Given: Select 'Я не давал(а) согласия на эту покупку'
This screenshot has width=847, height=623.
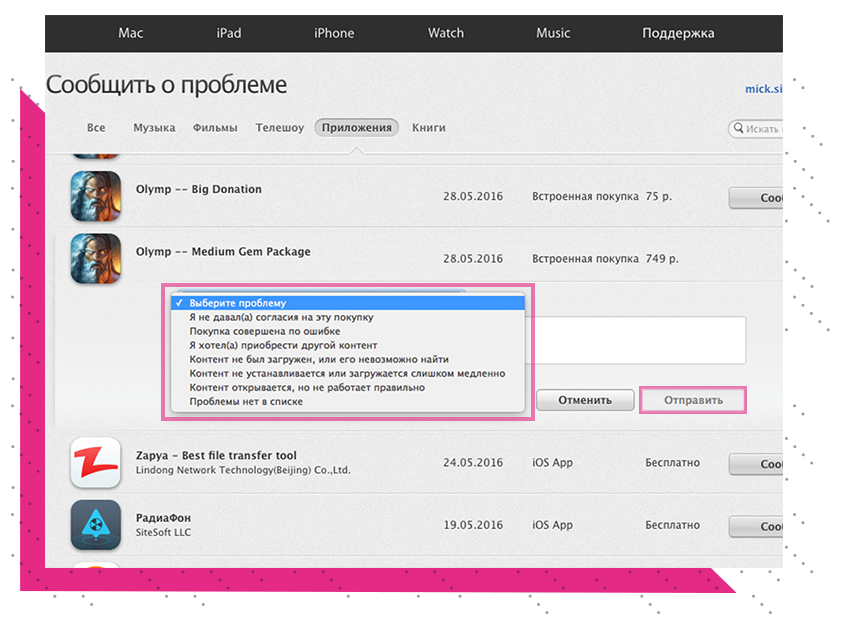Looking at the screenshot, I should [x=281, y=317].
